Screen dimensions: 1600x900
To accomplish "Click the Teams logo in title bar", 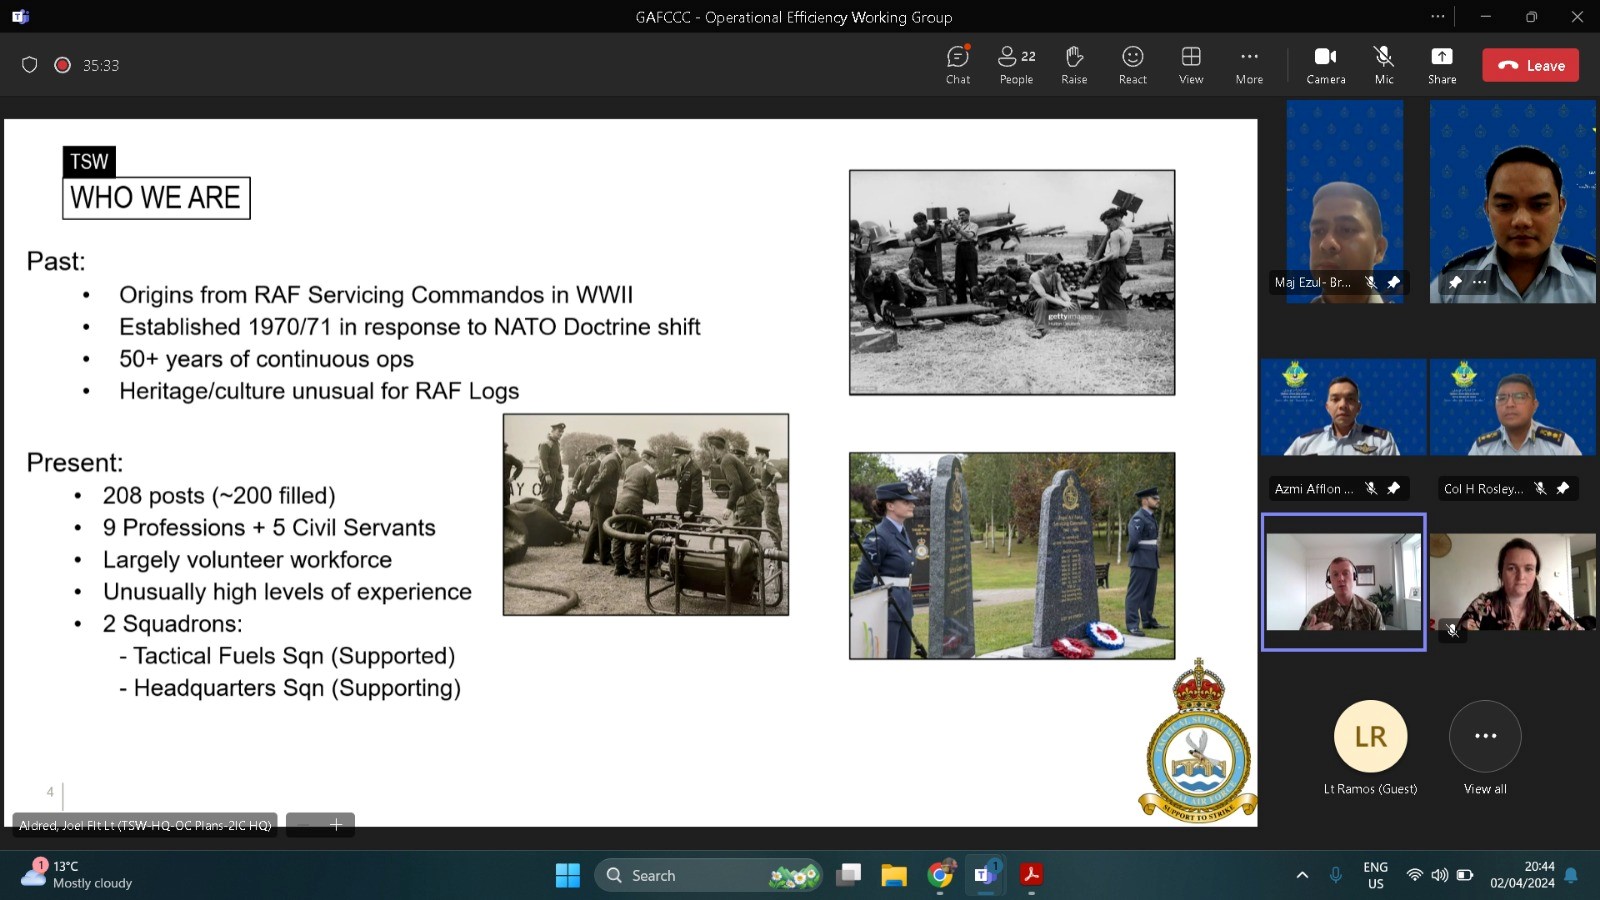I will [x=20, y=16].
